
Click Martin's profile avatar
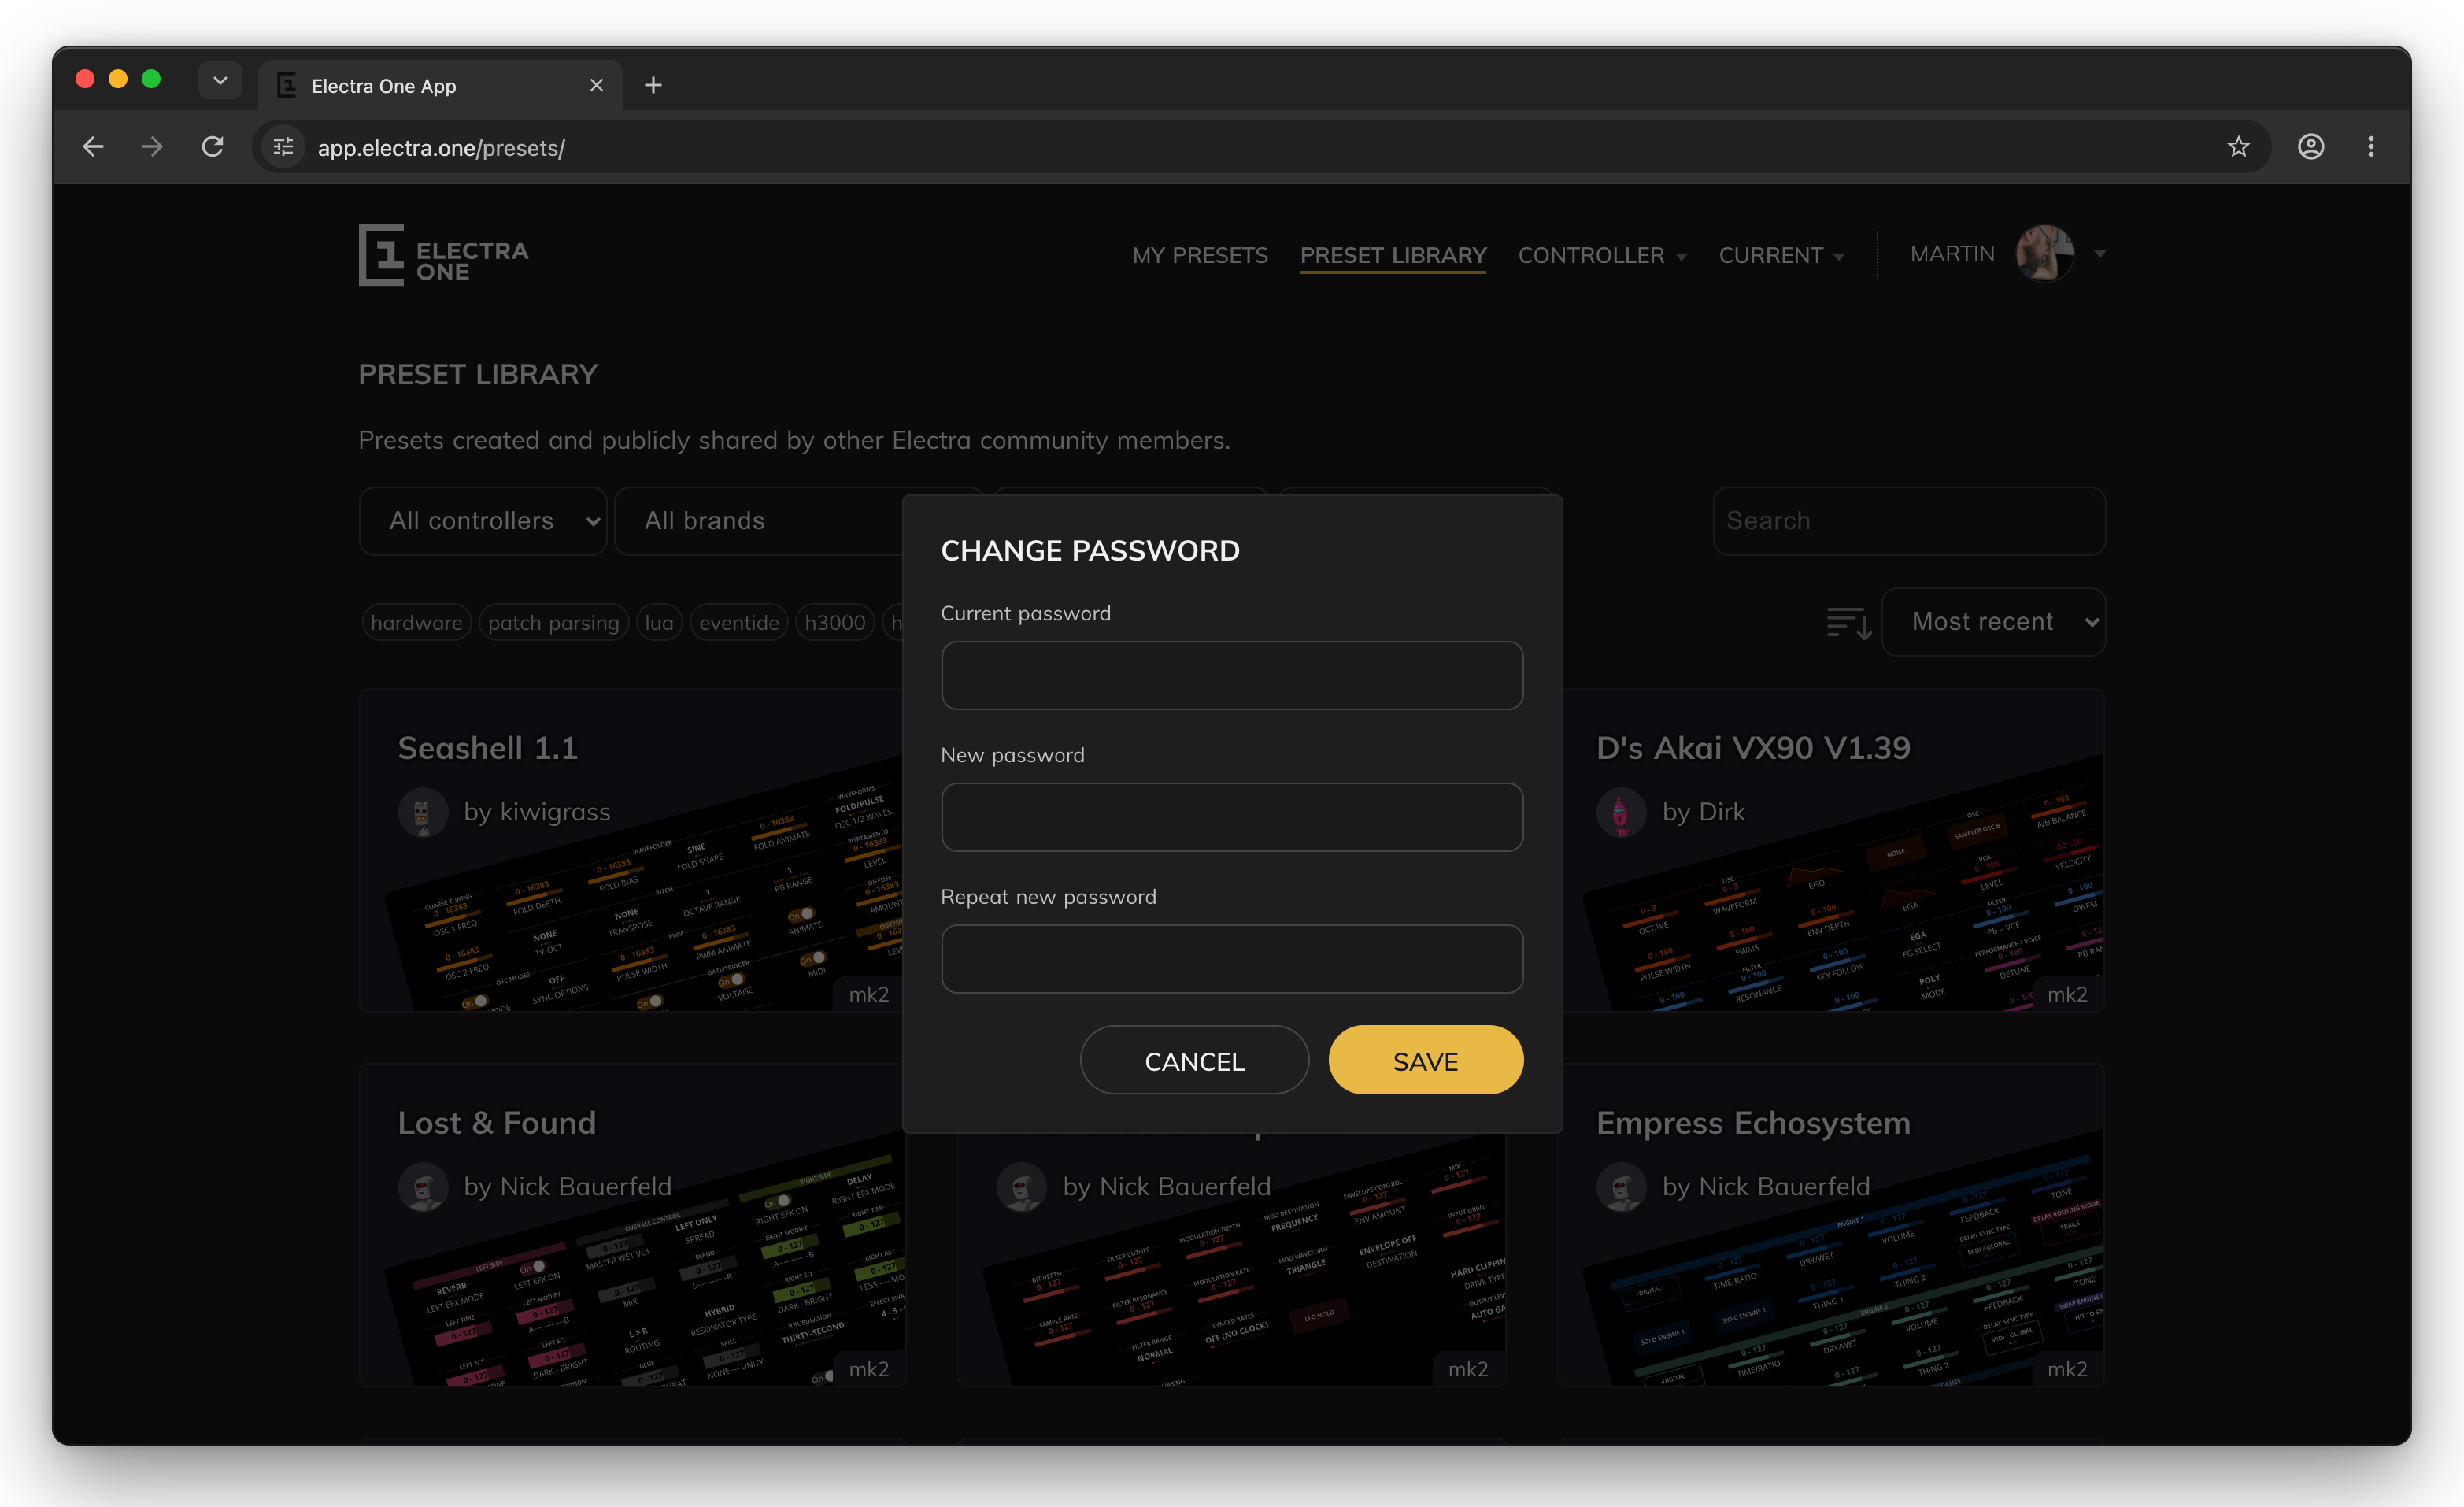pyautogui.click(x=2045, y=254)
